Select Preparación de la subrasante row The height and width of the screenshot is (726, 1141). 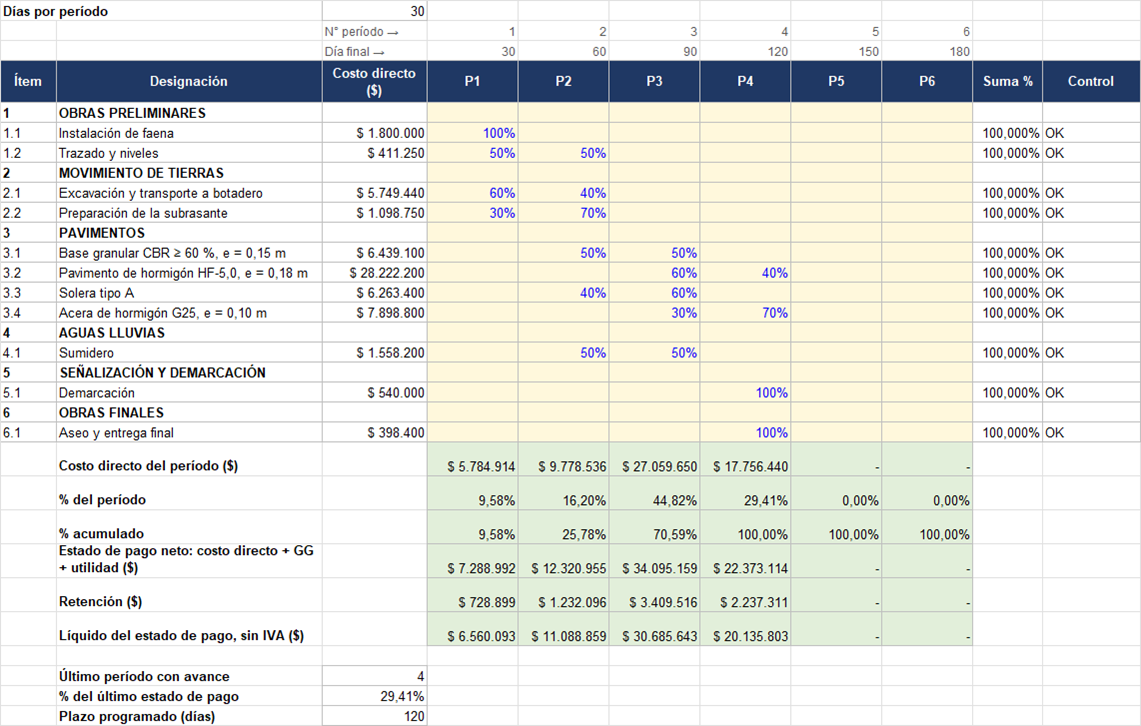pyautogui.click(x=189, y=213)
